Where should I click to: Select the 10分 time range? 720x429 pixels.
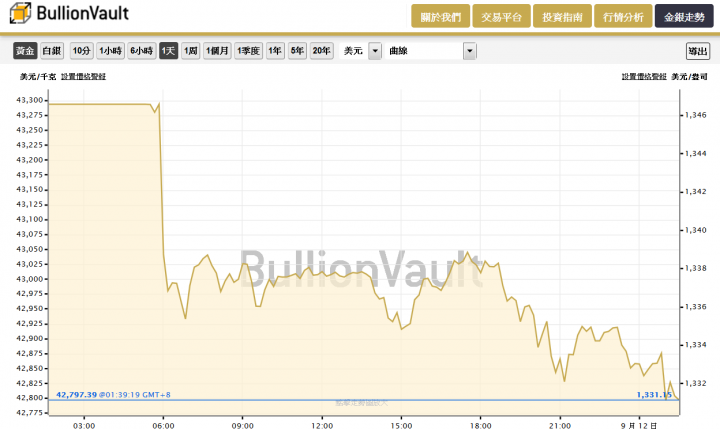pyautogui.click(x=81, y=51)
